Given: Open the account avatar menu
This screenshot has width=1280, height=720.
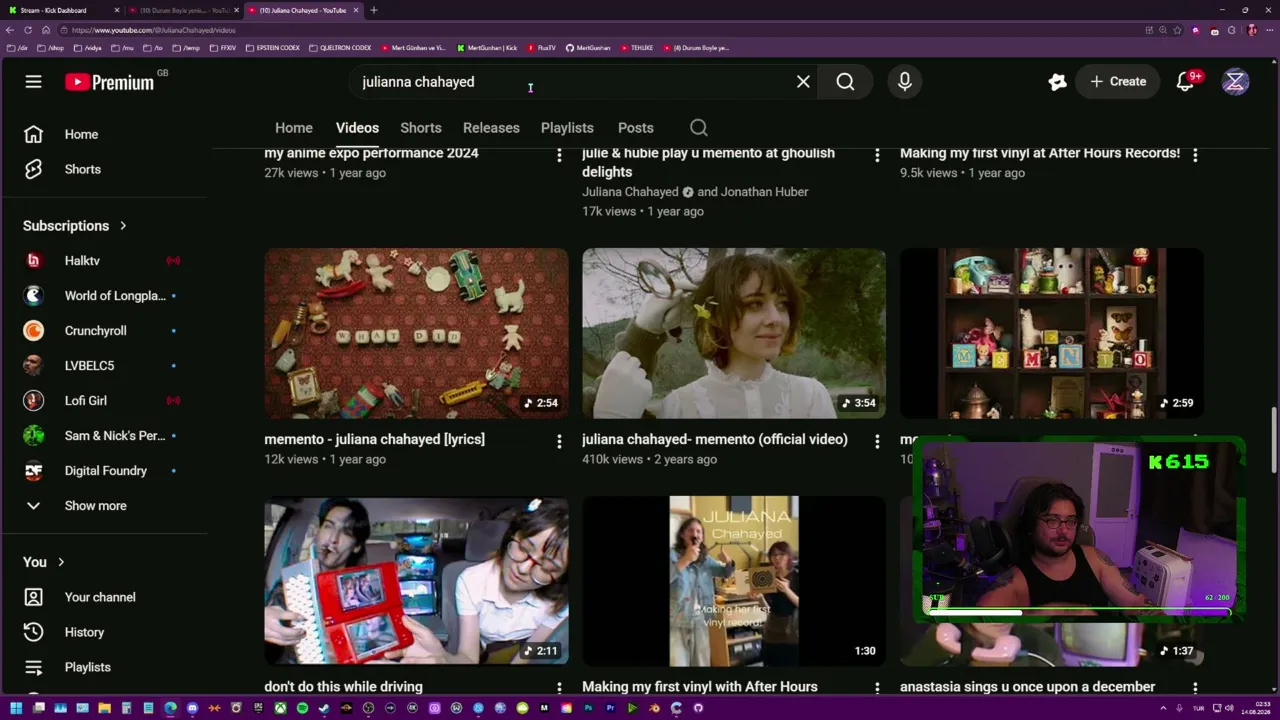Looking at the screenshot, I should [x=1235, y=82].
